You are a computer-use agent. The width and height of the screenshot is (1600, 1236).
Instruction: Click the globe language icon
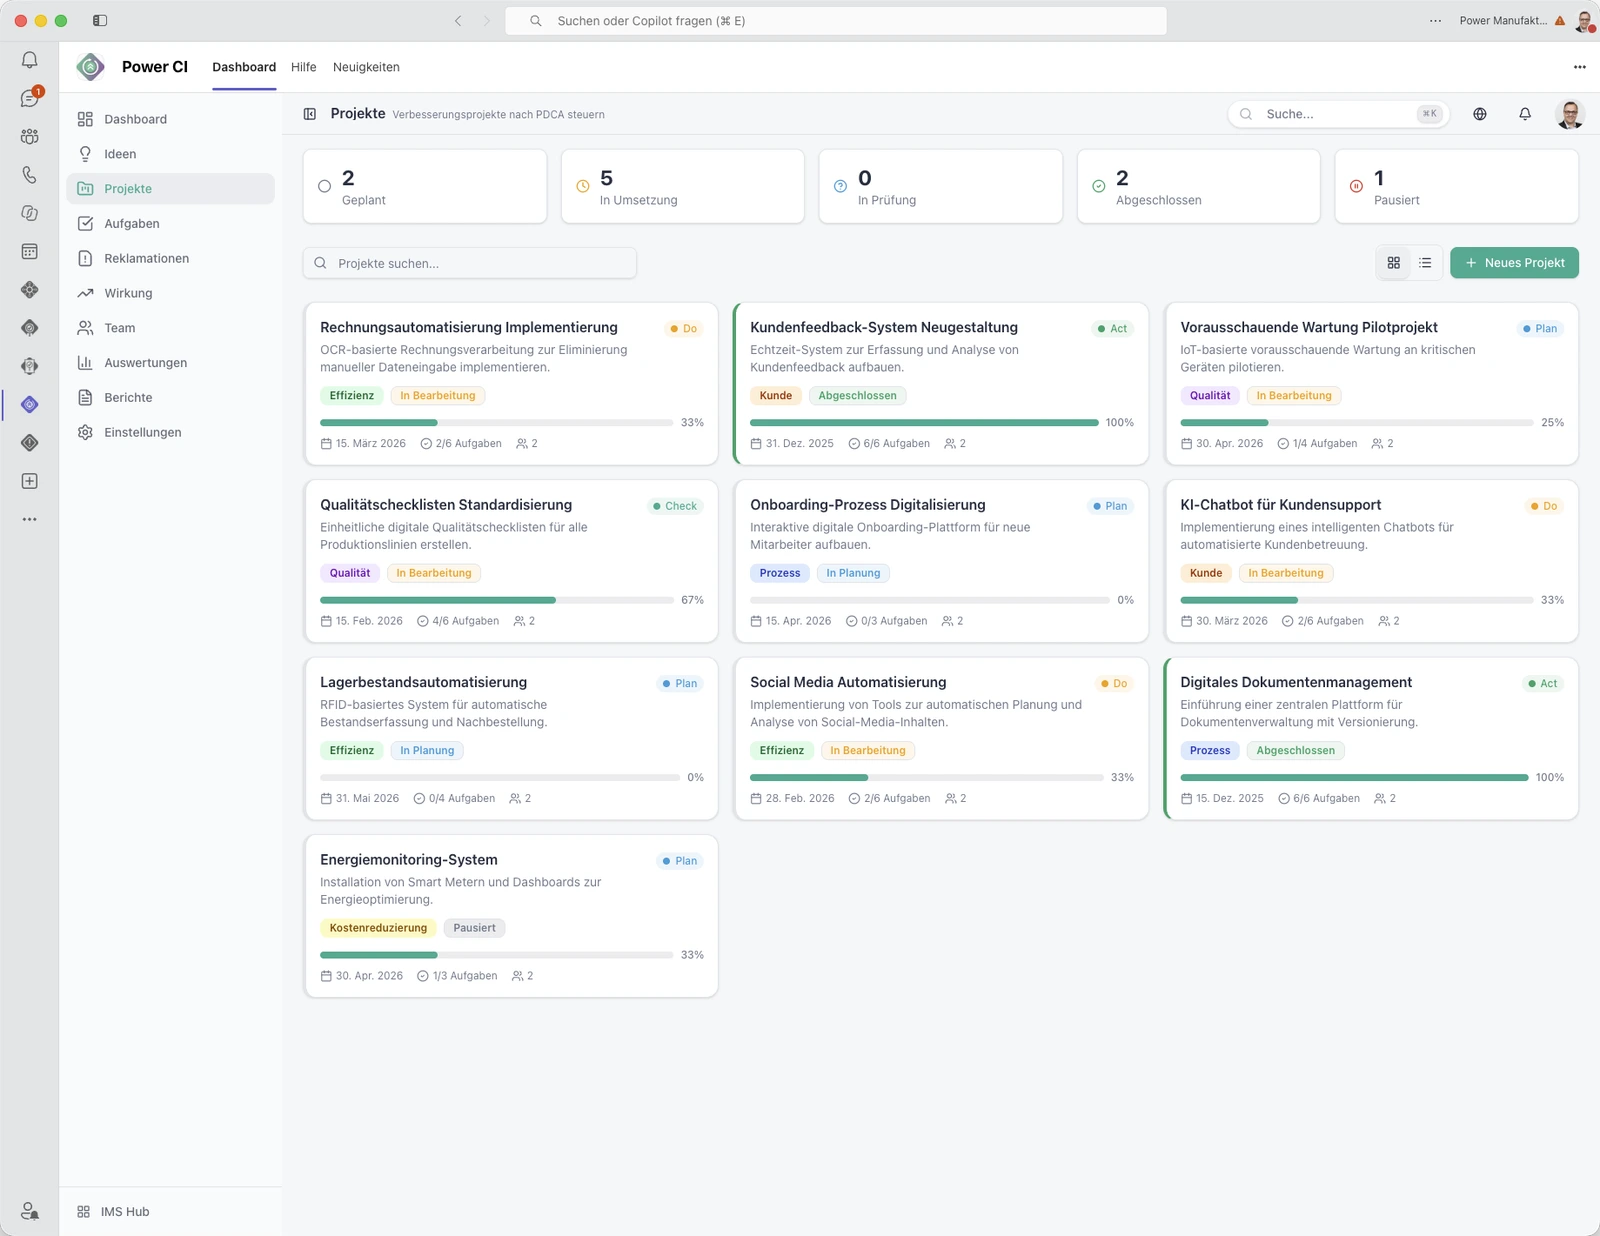[x=1480, y=114]
